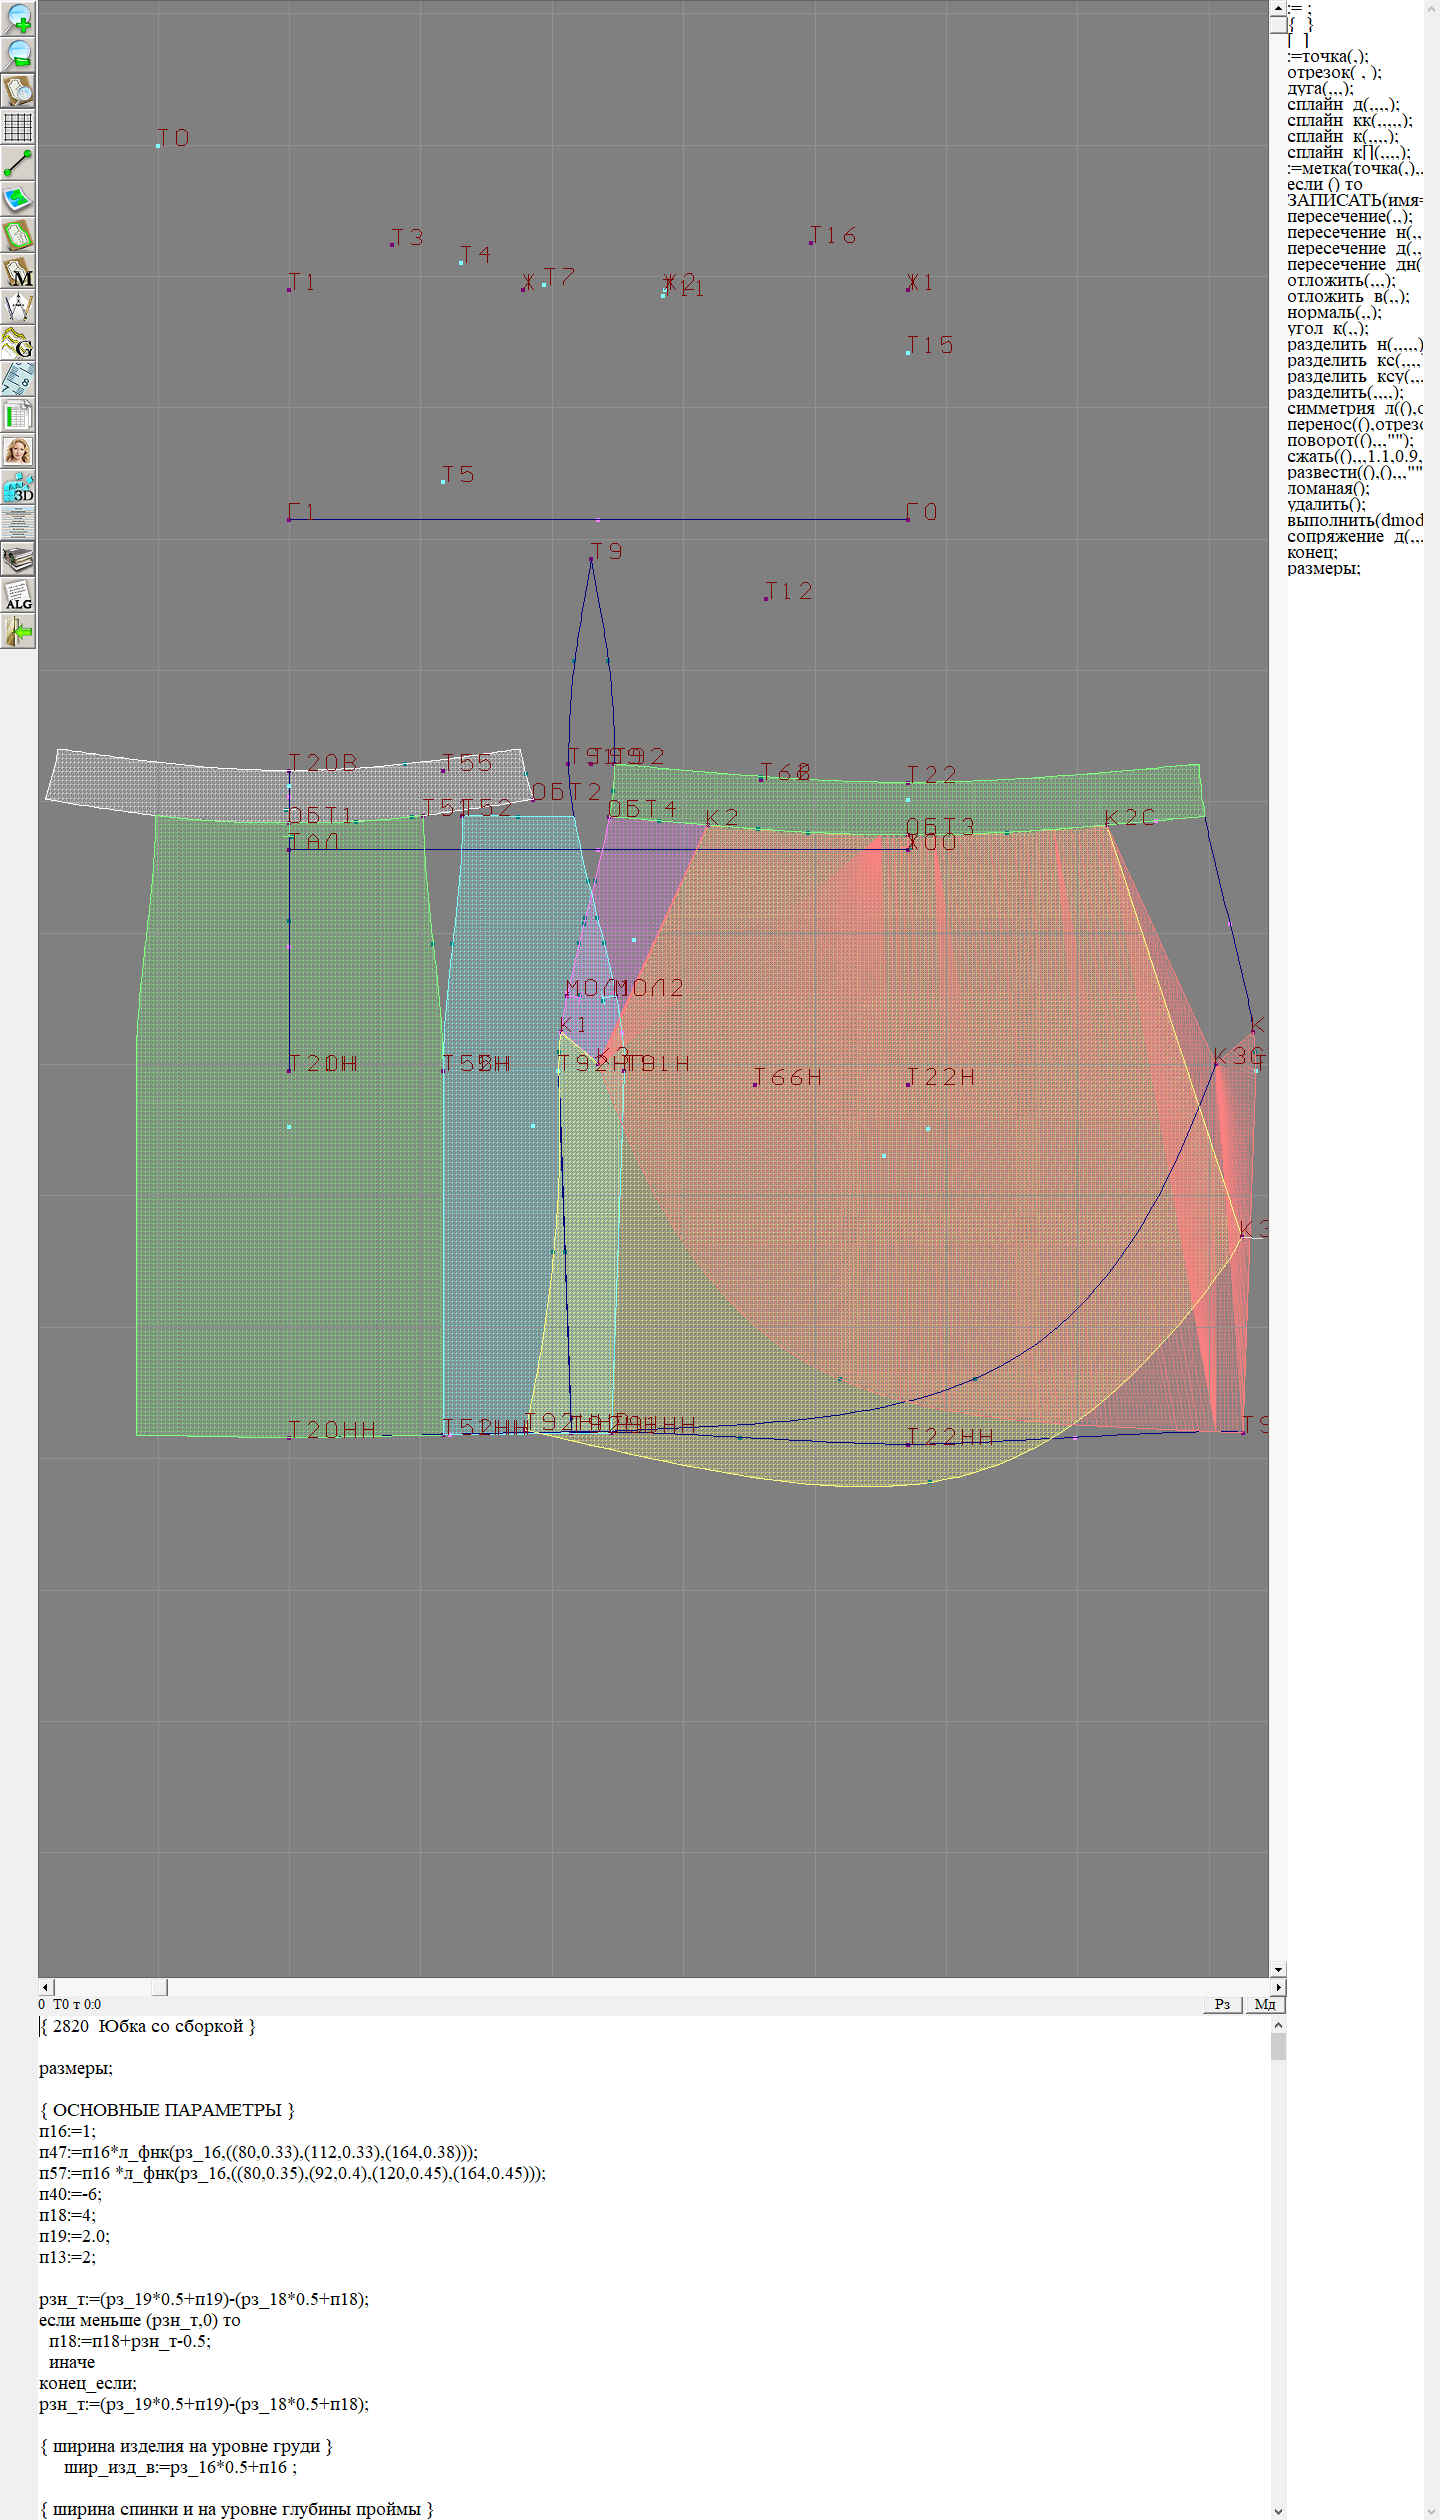This screenshot has width=1440, height=2520.
Task: Click the code line 'п16:=1;'
Action: tap(67, 2130)
